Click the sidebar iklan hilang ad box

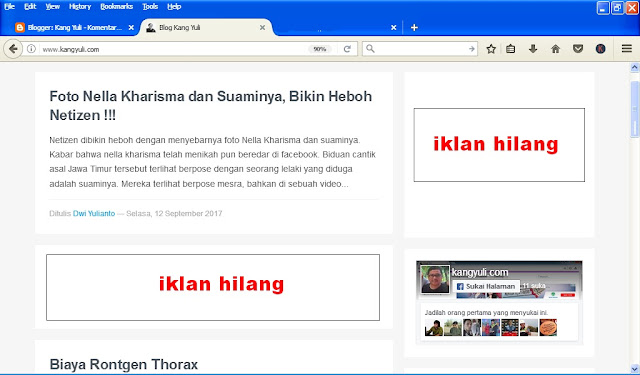point(499,145)
